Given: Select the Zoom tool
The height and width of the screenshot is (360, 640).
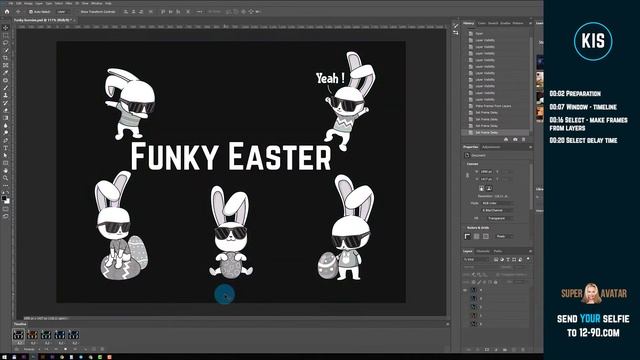Looking at the screenshot, I should click(6, 178).
